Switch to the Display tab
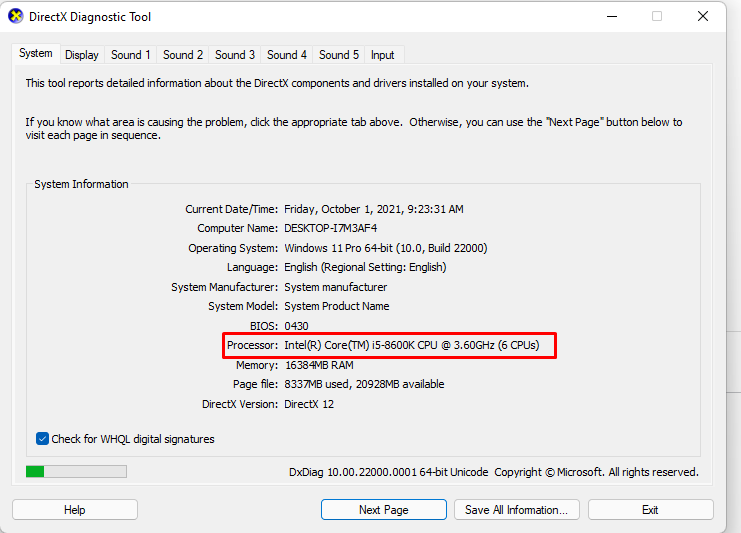Screen dimensions: 741x533 82,55
